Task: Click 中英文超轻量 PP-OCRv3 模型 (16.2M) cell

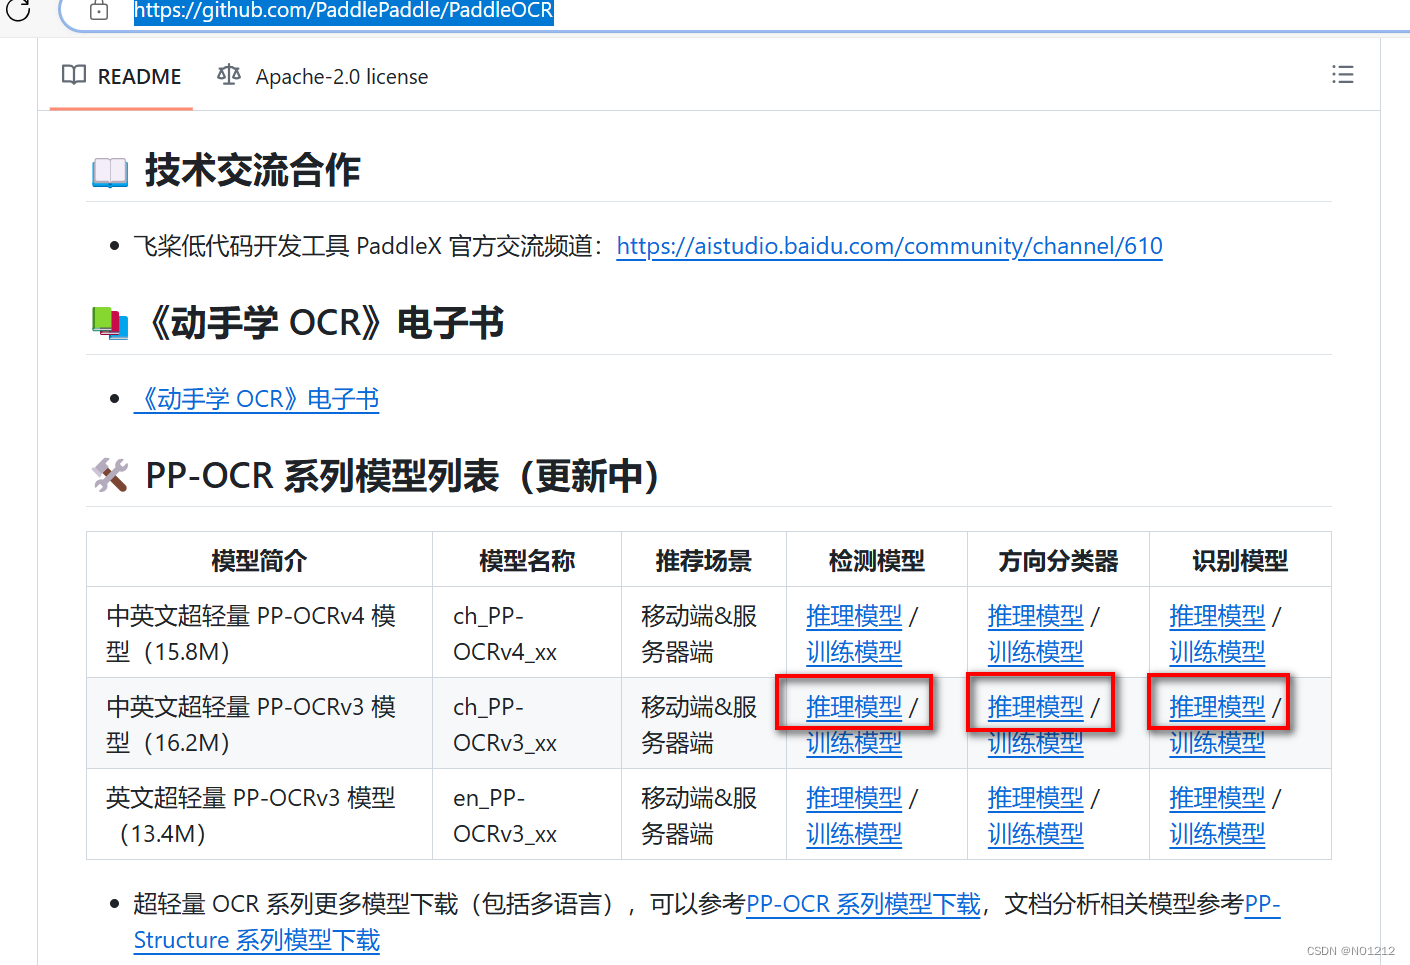Action: (x=259, y=724)
